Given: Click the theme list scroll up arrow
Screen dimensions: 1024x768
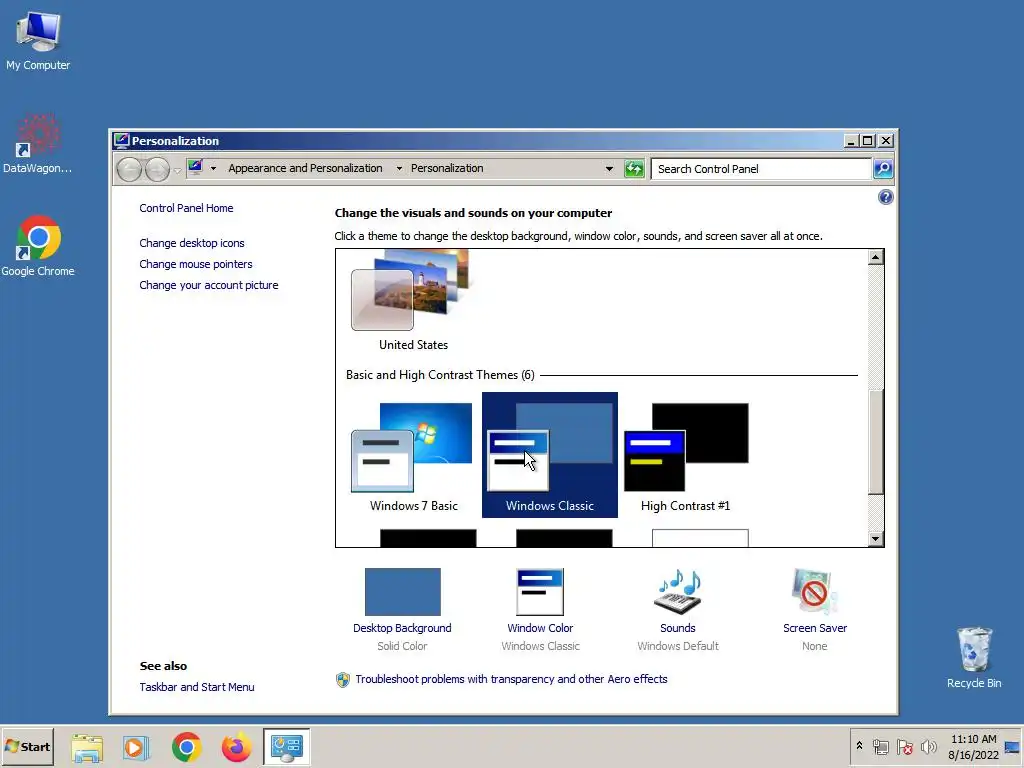Looking at the screenshot, I should tap(876, 257).
